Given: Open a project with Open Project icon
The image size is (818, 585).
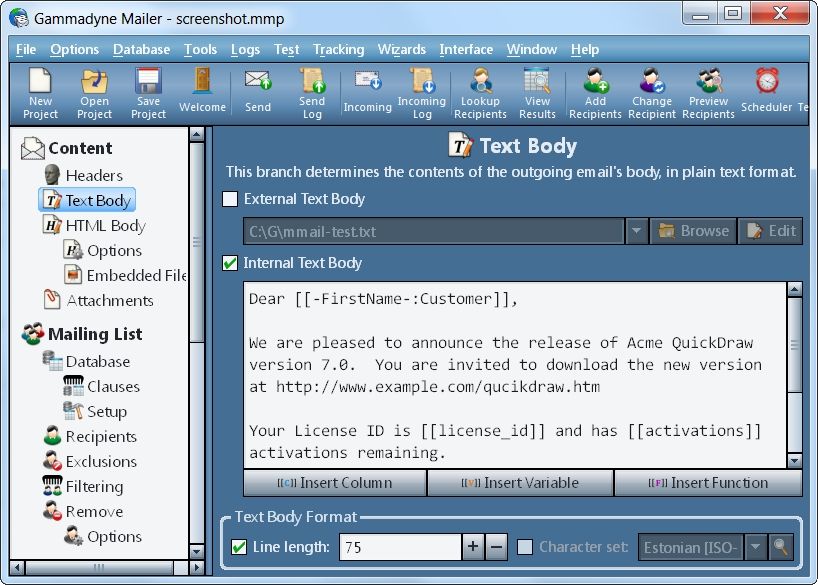Looking at the screenshot, I should (x=94, y=94).
